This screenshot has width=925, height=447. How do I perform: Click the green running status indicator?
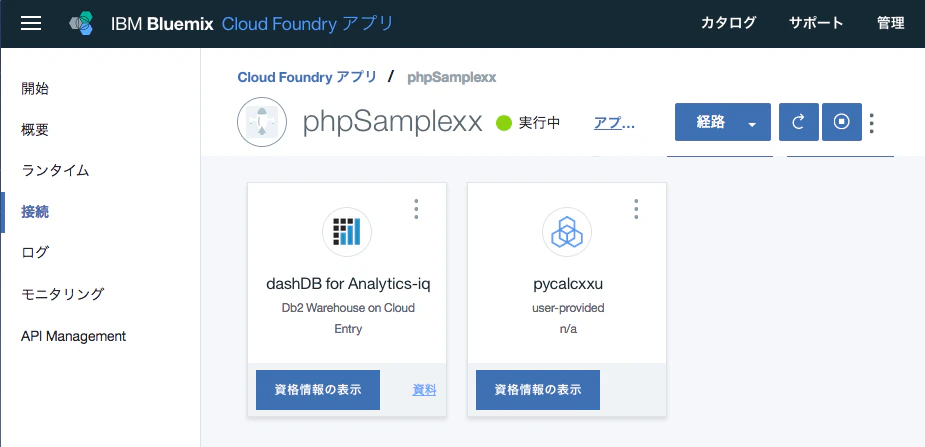tap(503, 123)
